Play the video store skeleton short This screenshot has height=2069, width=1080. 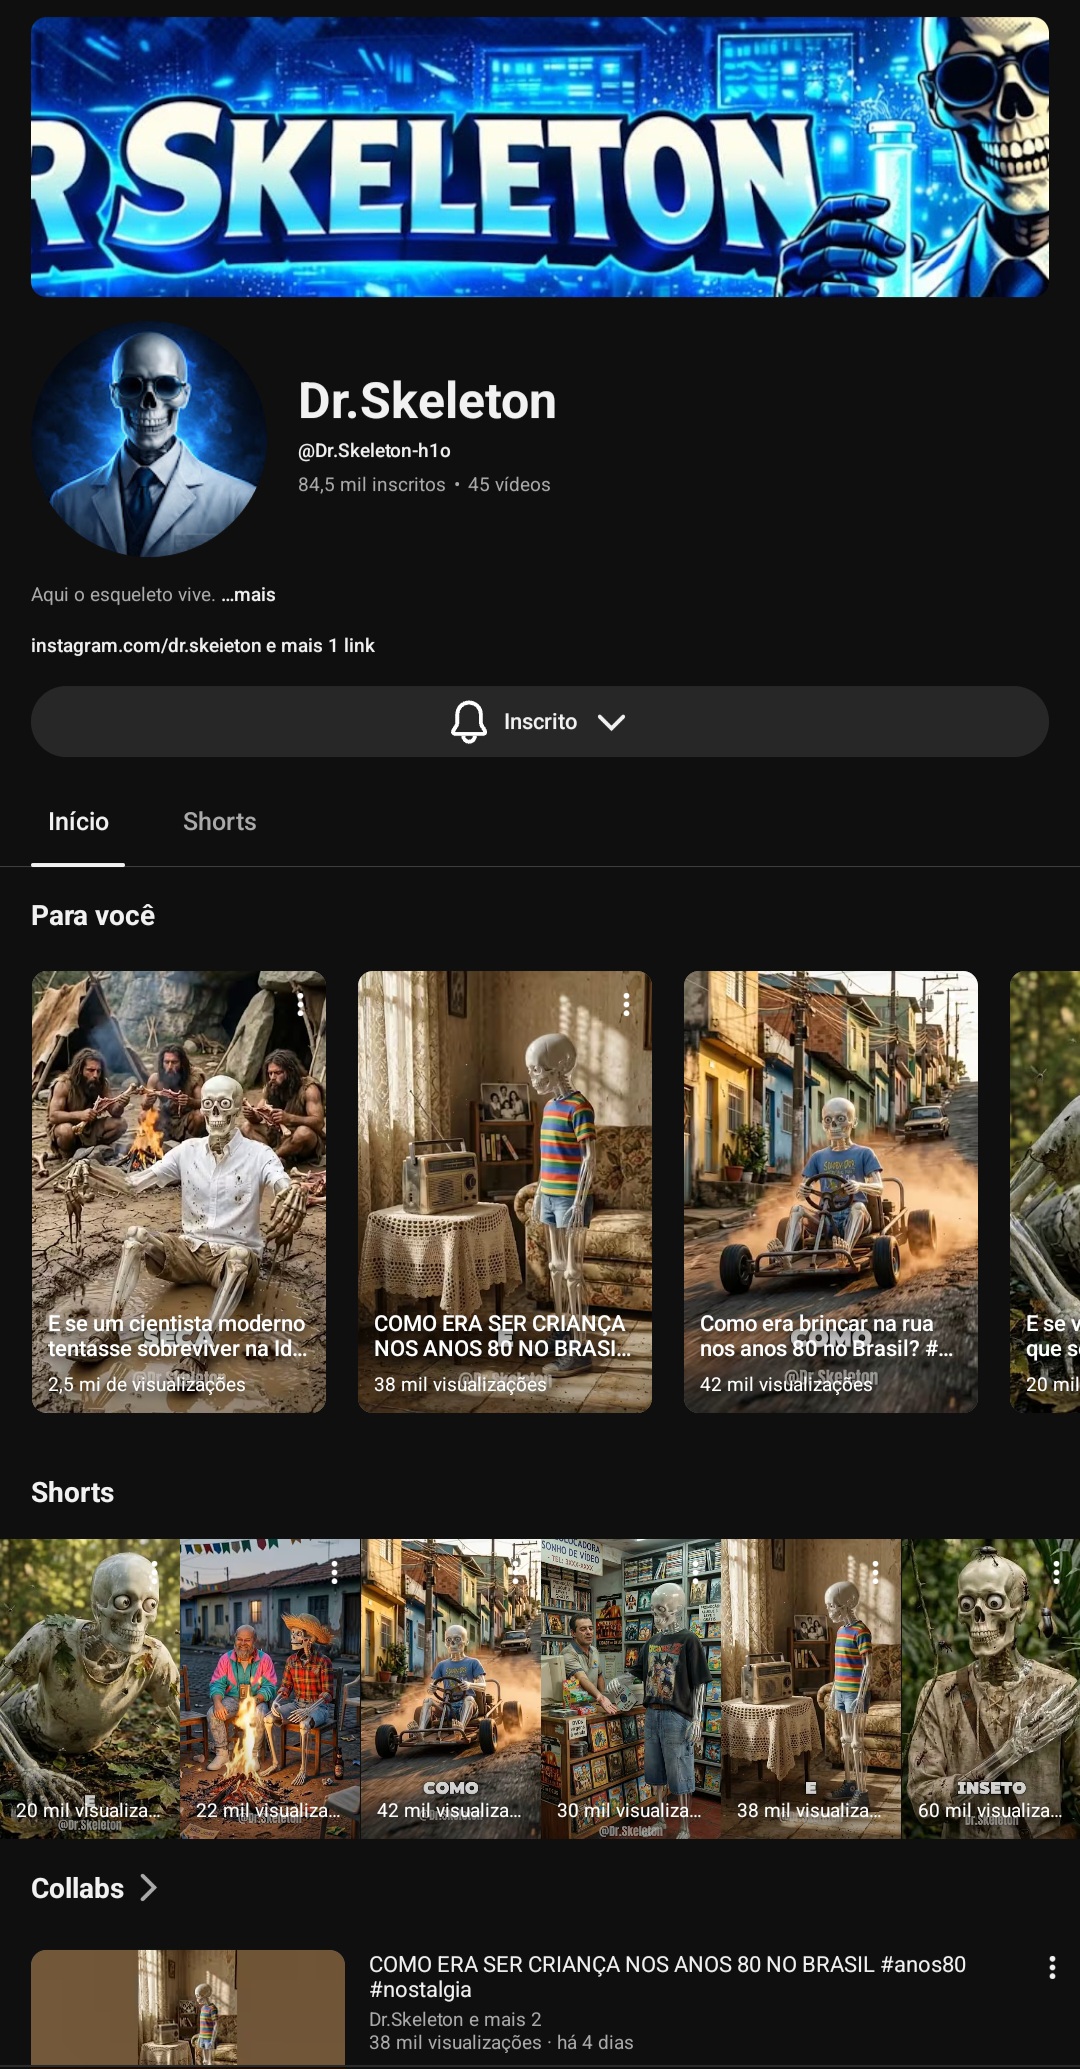630,1680
